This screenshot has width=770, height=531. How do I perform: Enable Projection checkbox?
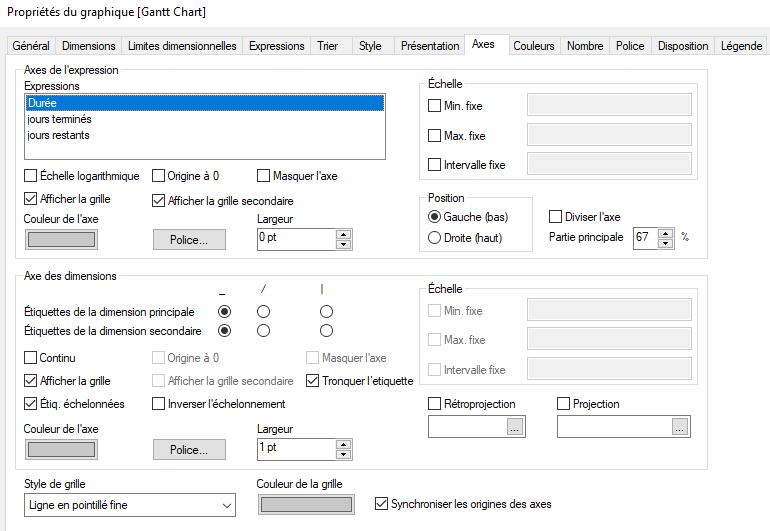click(563, 404)
